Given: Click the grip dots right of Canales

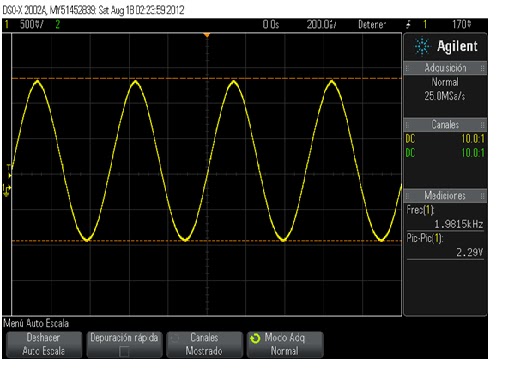Looking at the screenshot, I should point(482,125).
